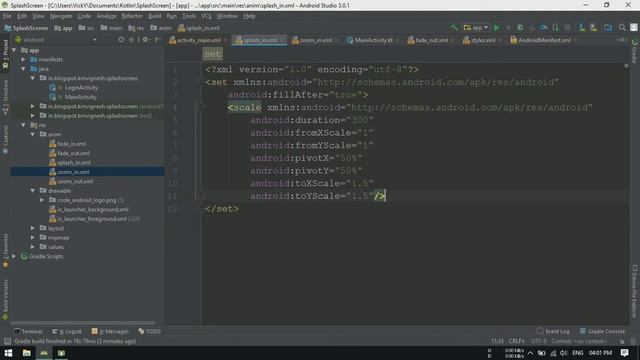Click the Android Studio taskbar icon
Viewport: 640px width, 360px height.
click(44, 353)
